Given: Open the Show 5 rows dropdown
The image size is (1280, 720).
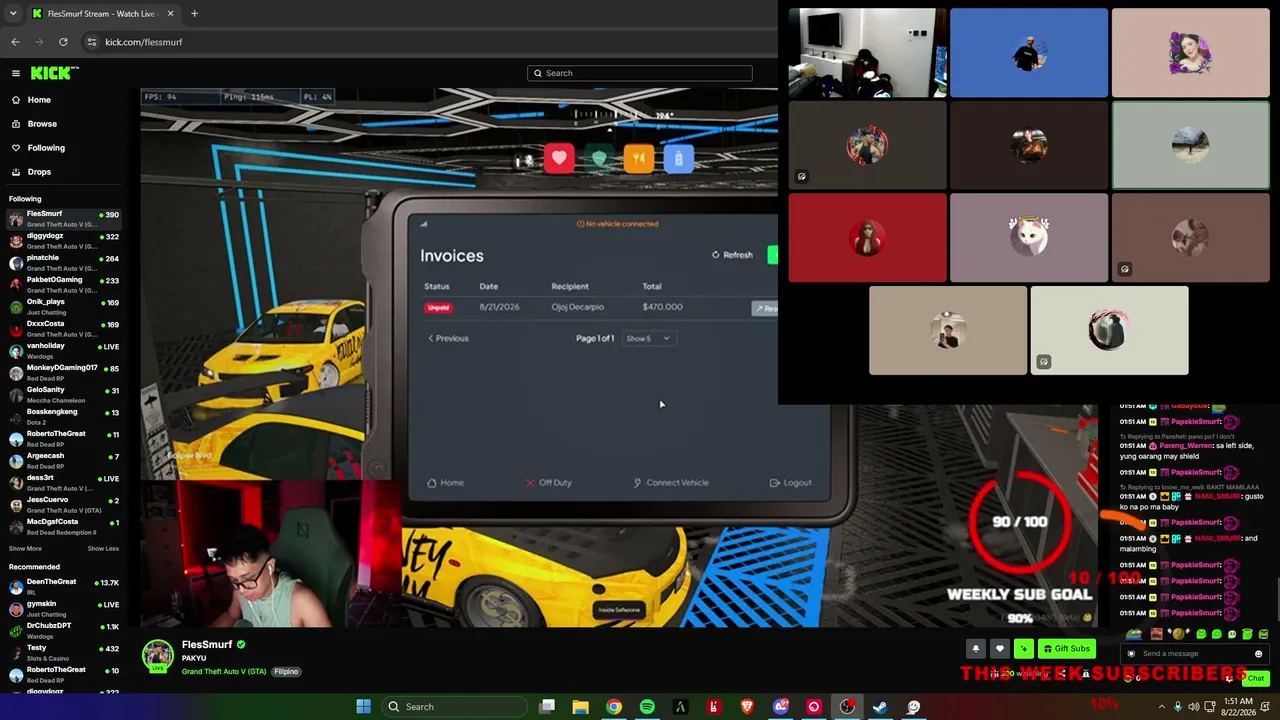Looking at the screenshot, I should click(x=648, y=338).
